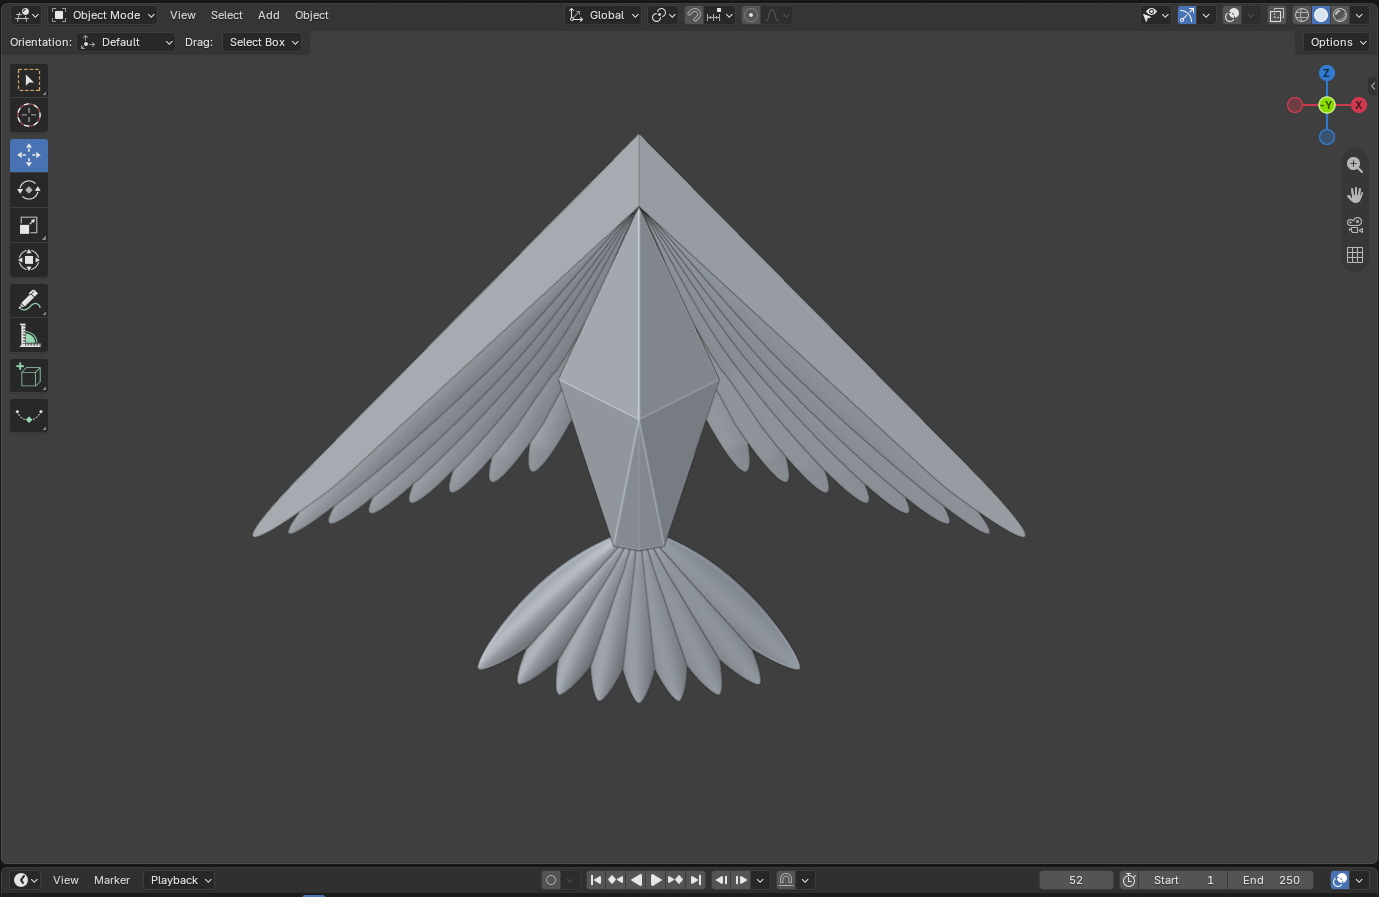Play the animation in reverse
Viewport: 1379px width, 897px height.
click(x=636, y=880)
